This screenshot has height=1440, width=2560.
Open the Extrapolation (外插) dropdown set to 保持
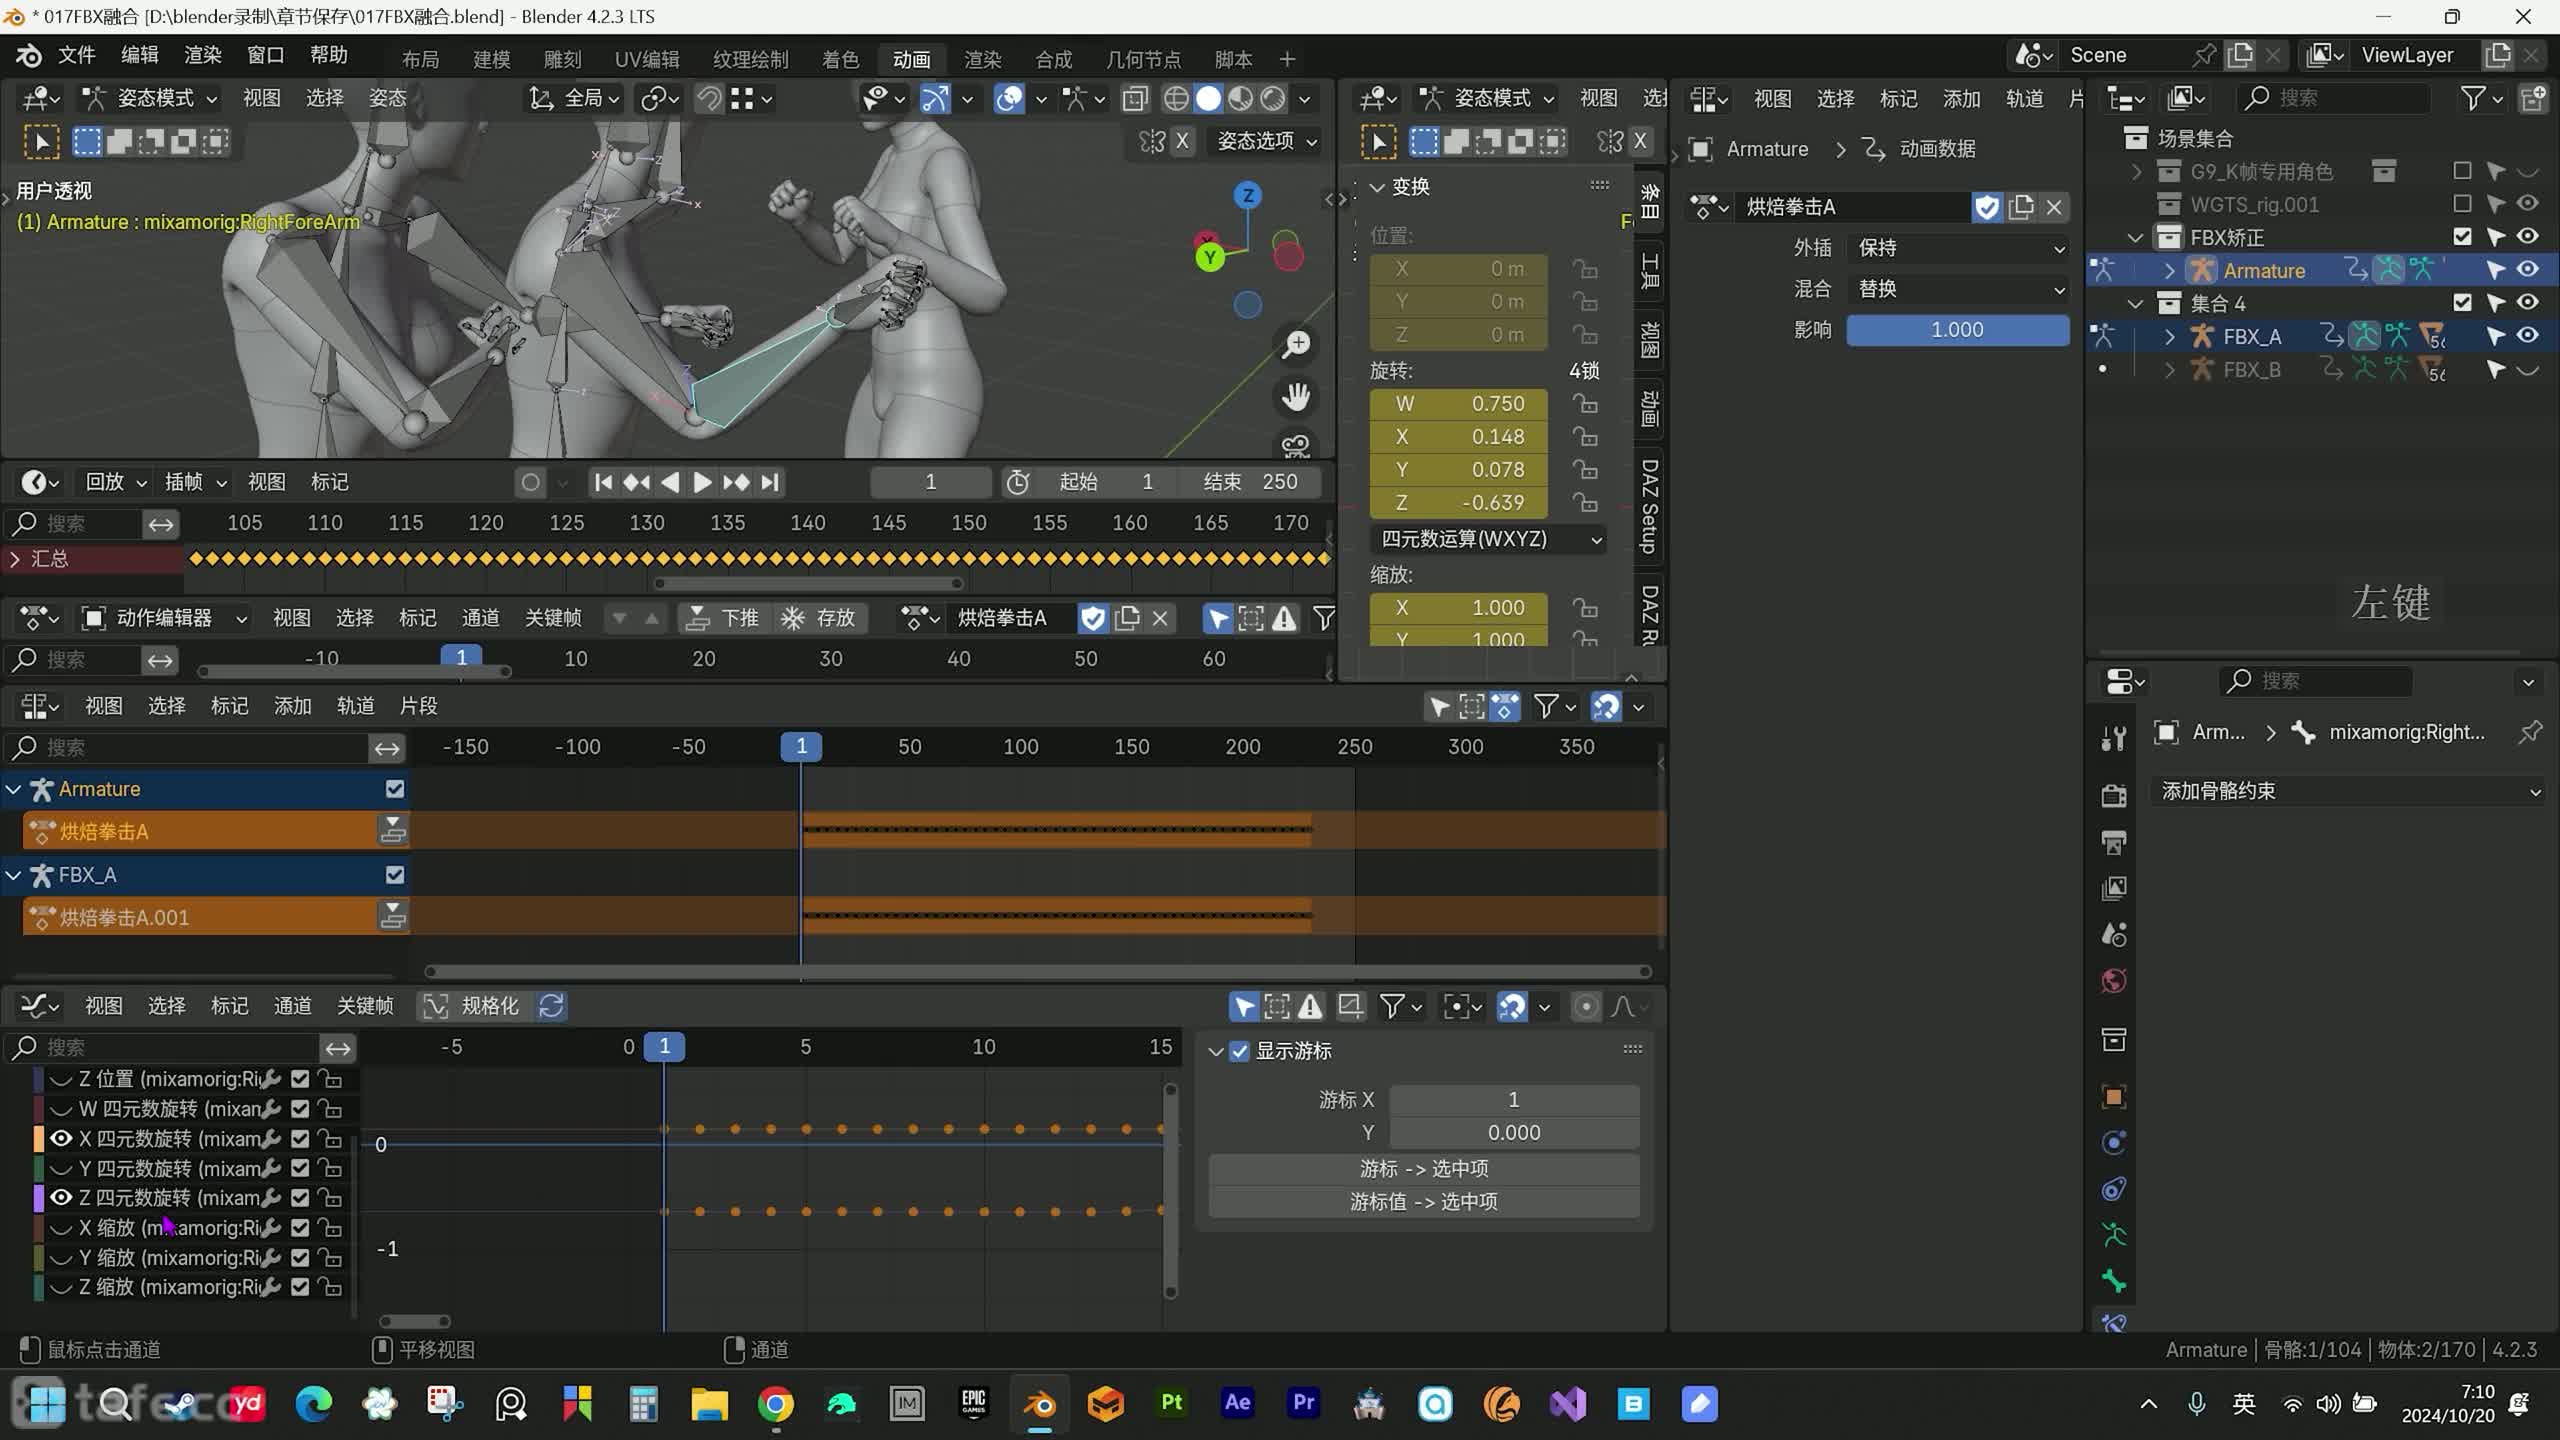click(1958, 248)
